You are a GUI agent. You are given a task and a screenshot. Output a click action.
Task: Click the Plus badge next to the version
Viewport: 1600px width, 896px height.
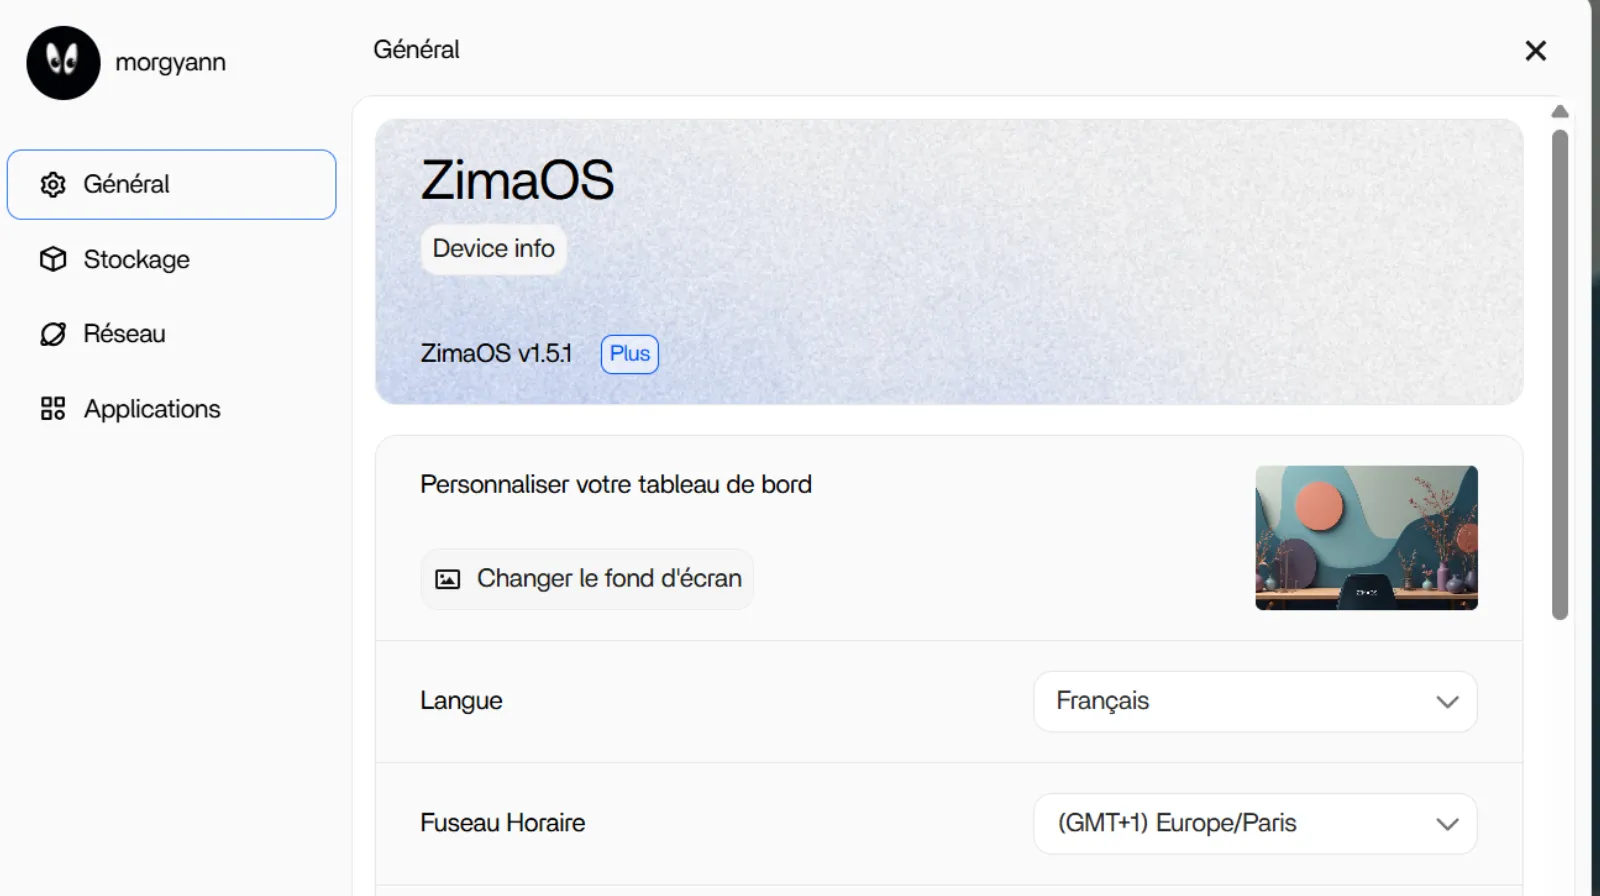(x=629, y=354)
